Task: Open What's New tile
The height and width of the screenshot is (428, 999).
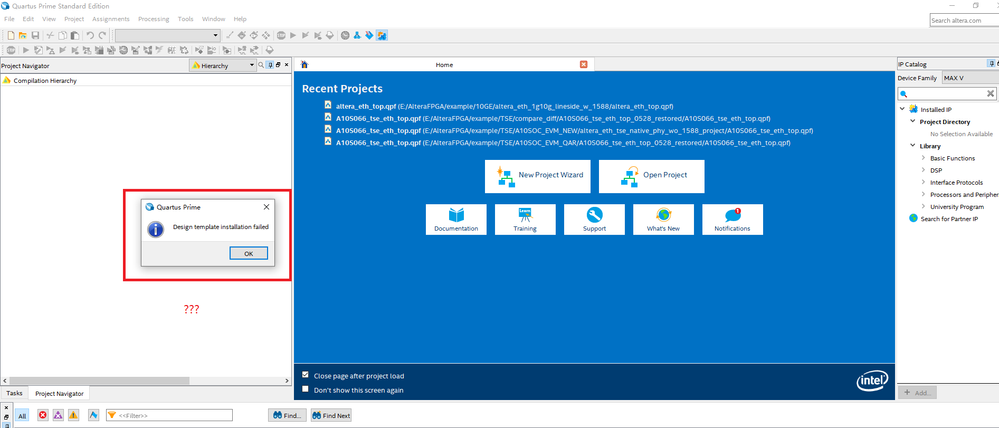Action: tap(663, 219)
